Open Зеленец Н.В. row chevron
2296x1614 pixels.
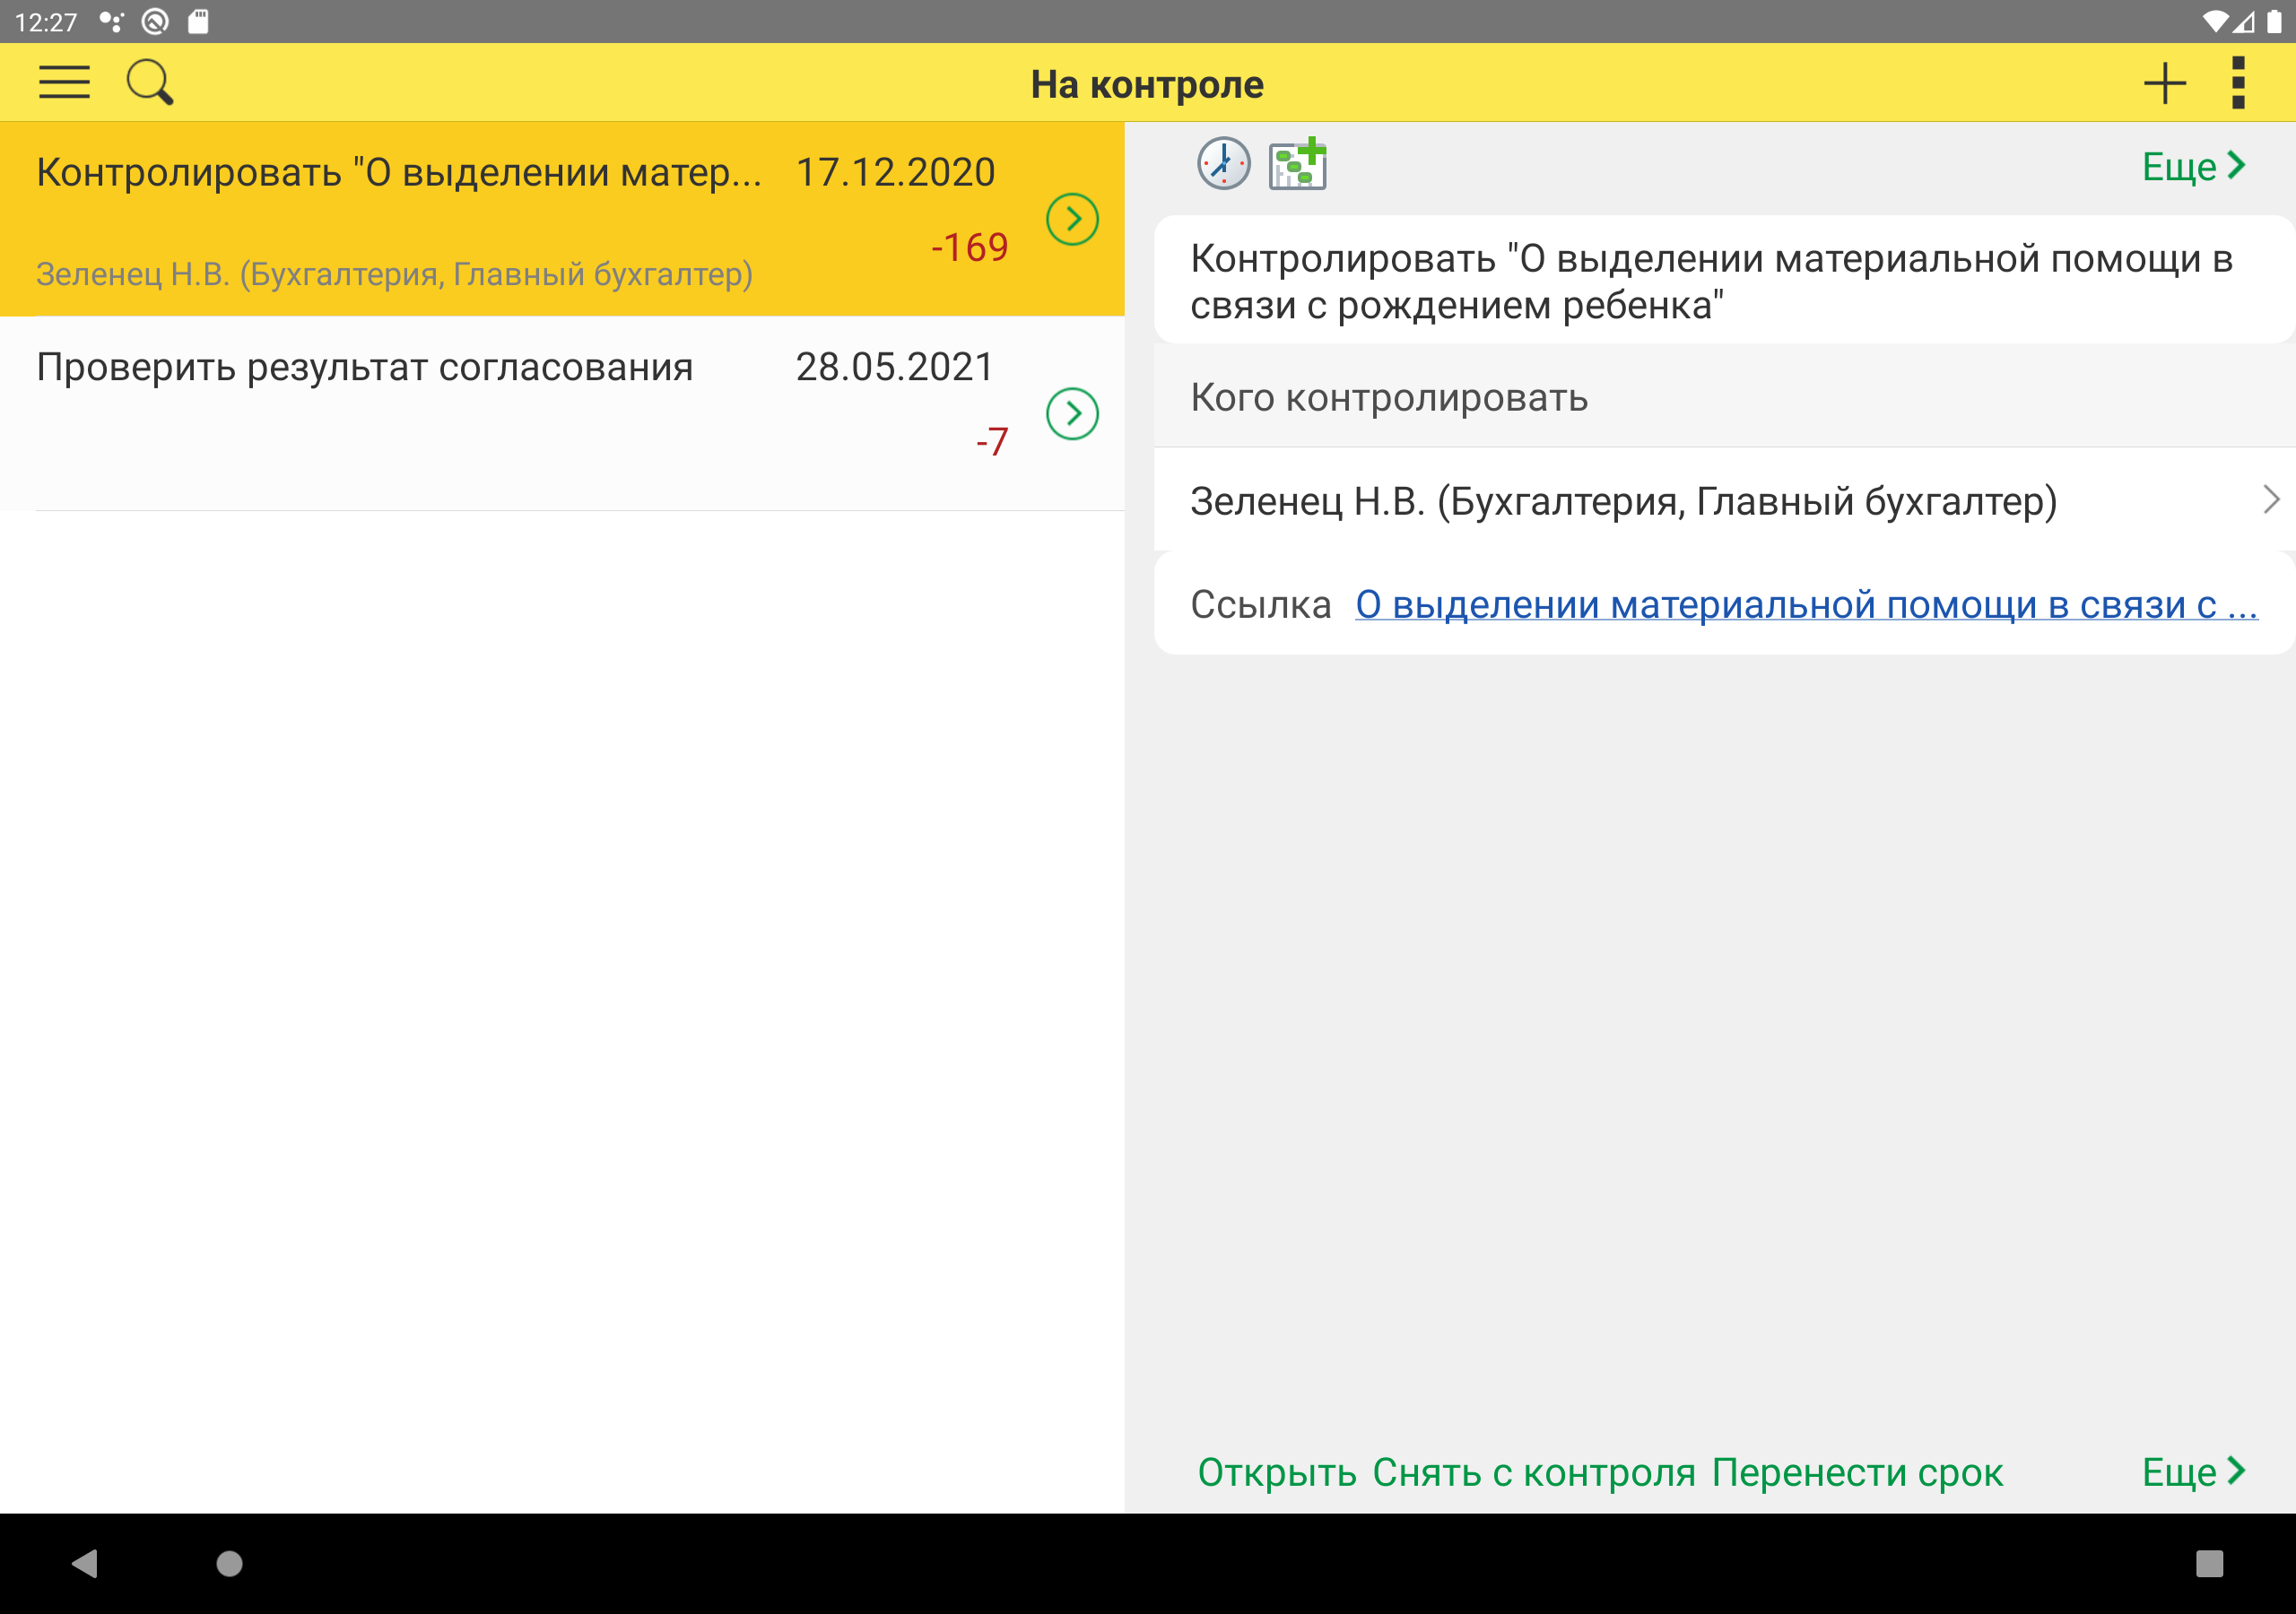tap(2270, 499)
